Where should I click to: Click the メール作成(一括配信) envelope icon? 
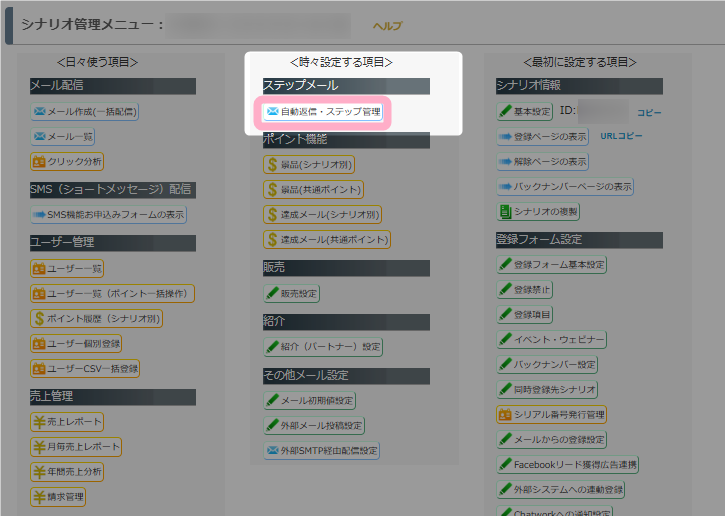tap(40, 112)
